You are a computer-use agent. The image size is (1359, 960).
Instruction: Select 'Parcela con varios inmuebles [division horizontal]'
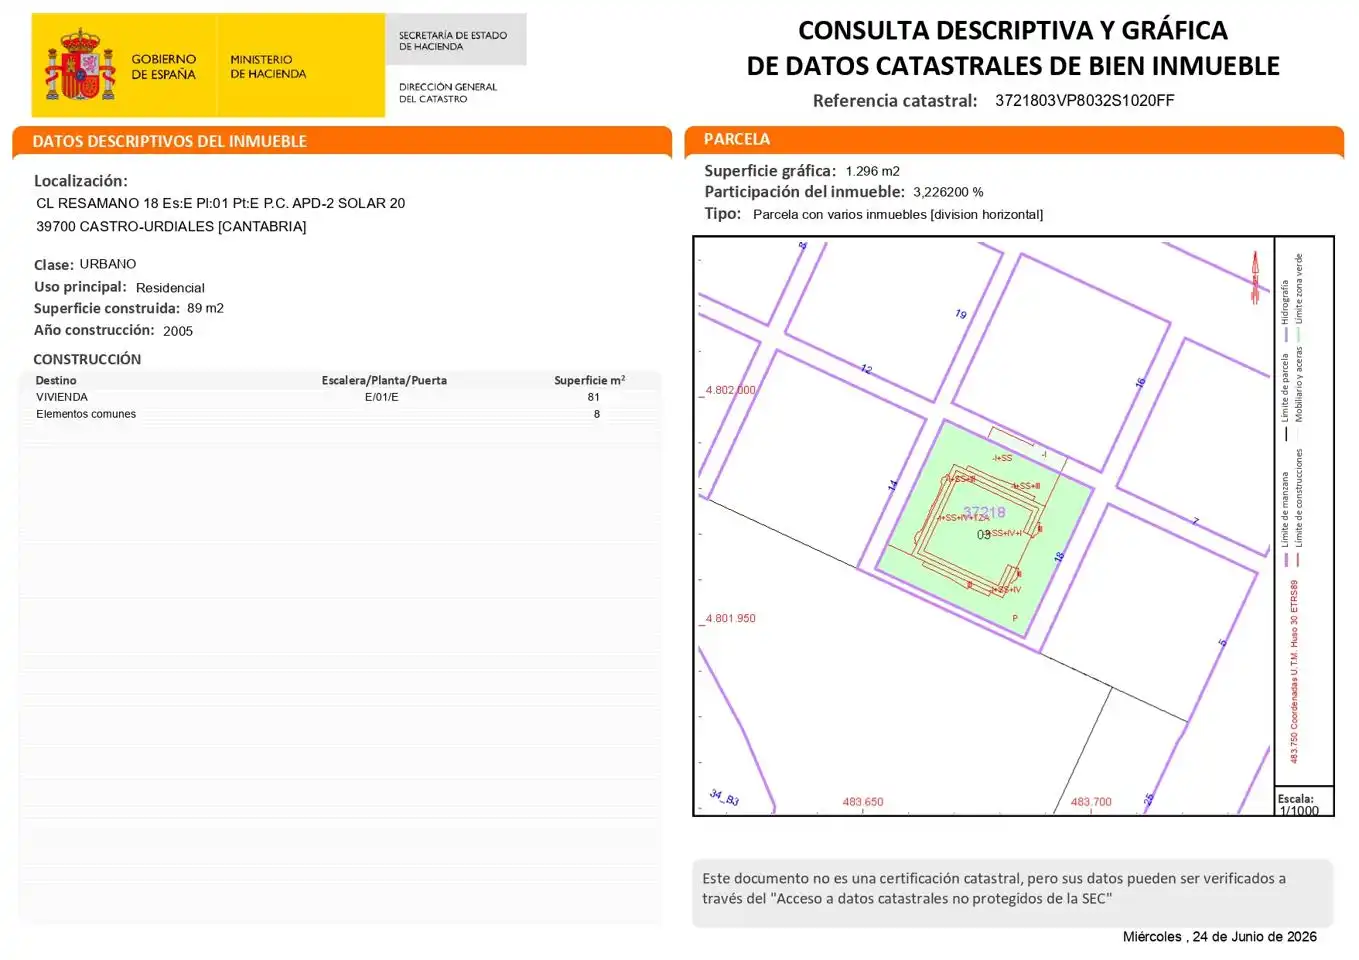coord(898,215)
